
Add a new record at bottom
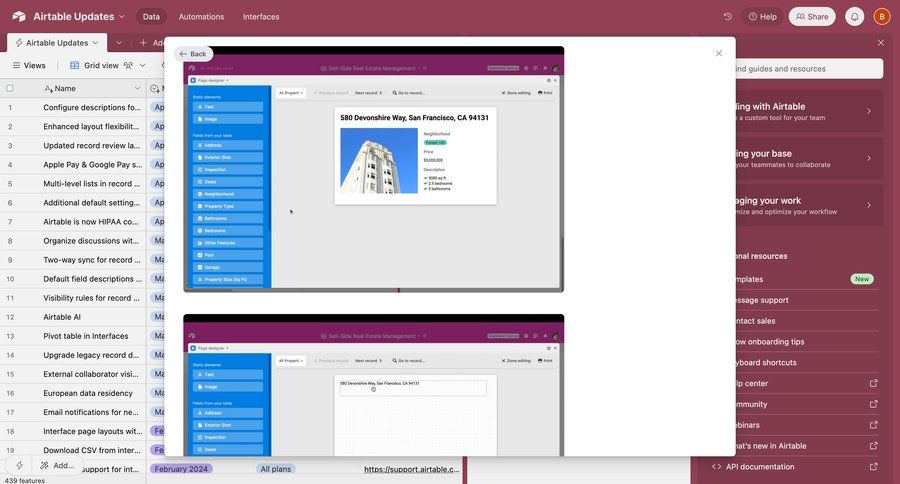tap(57, 466)
